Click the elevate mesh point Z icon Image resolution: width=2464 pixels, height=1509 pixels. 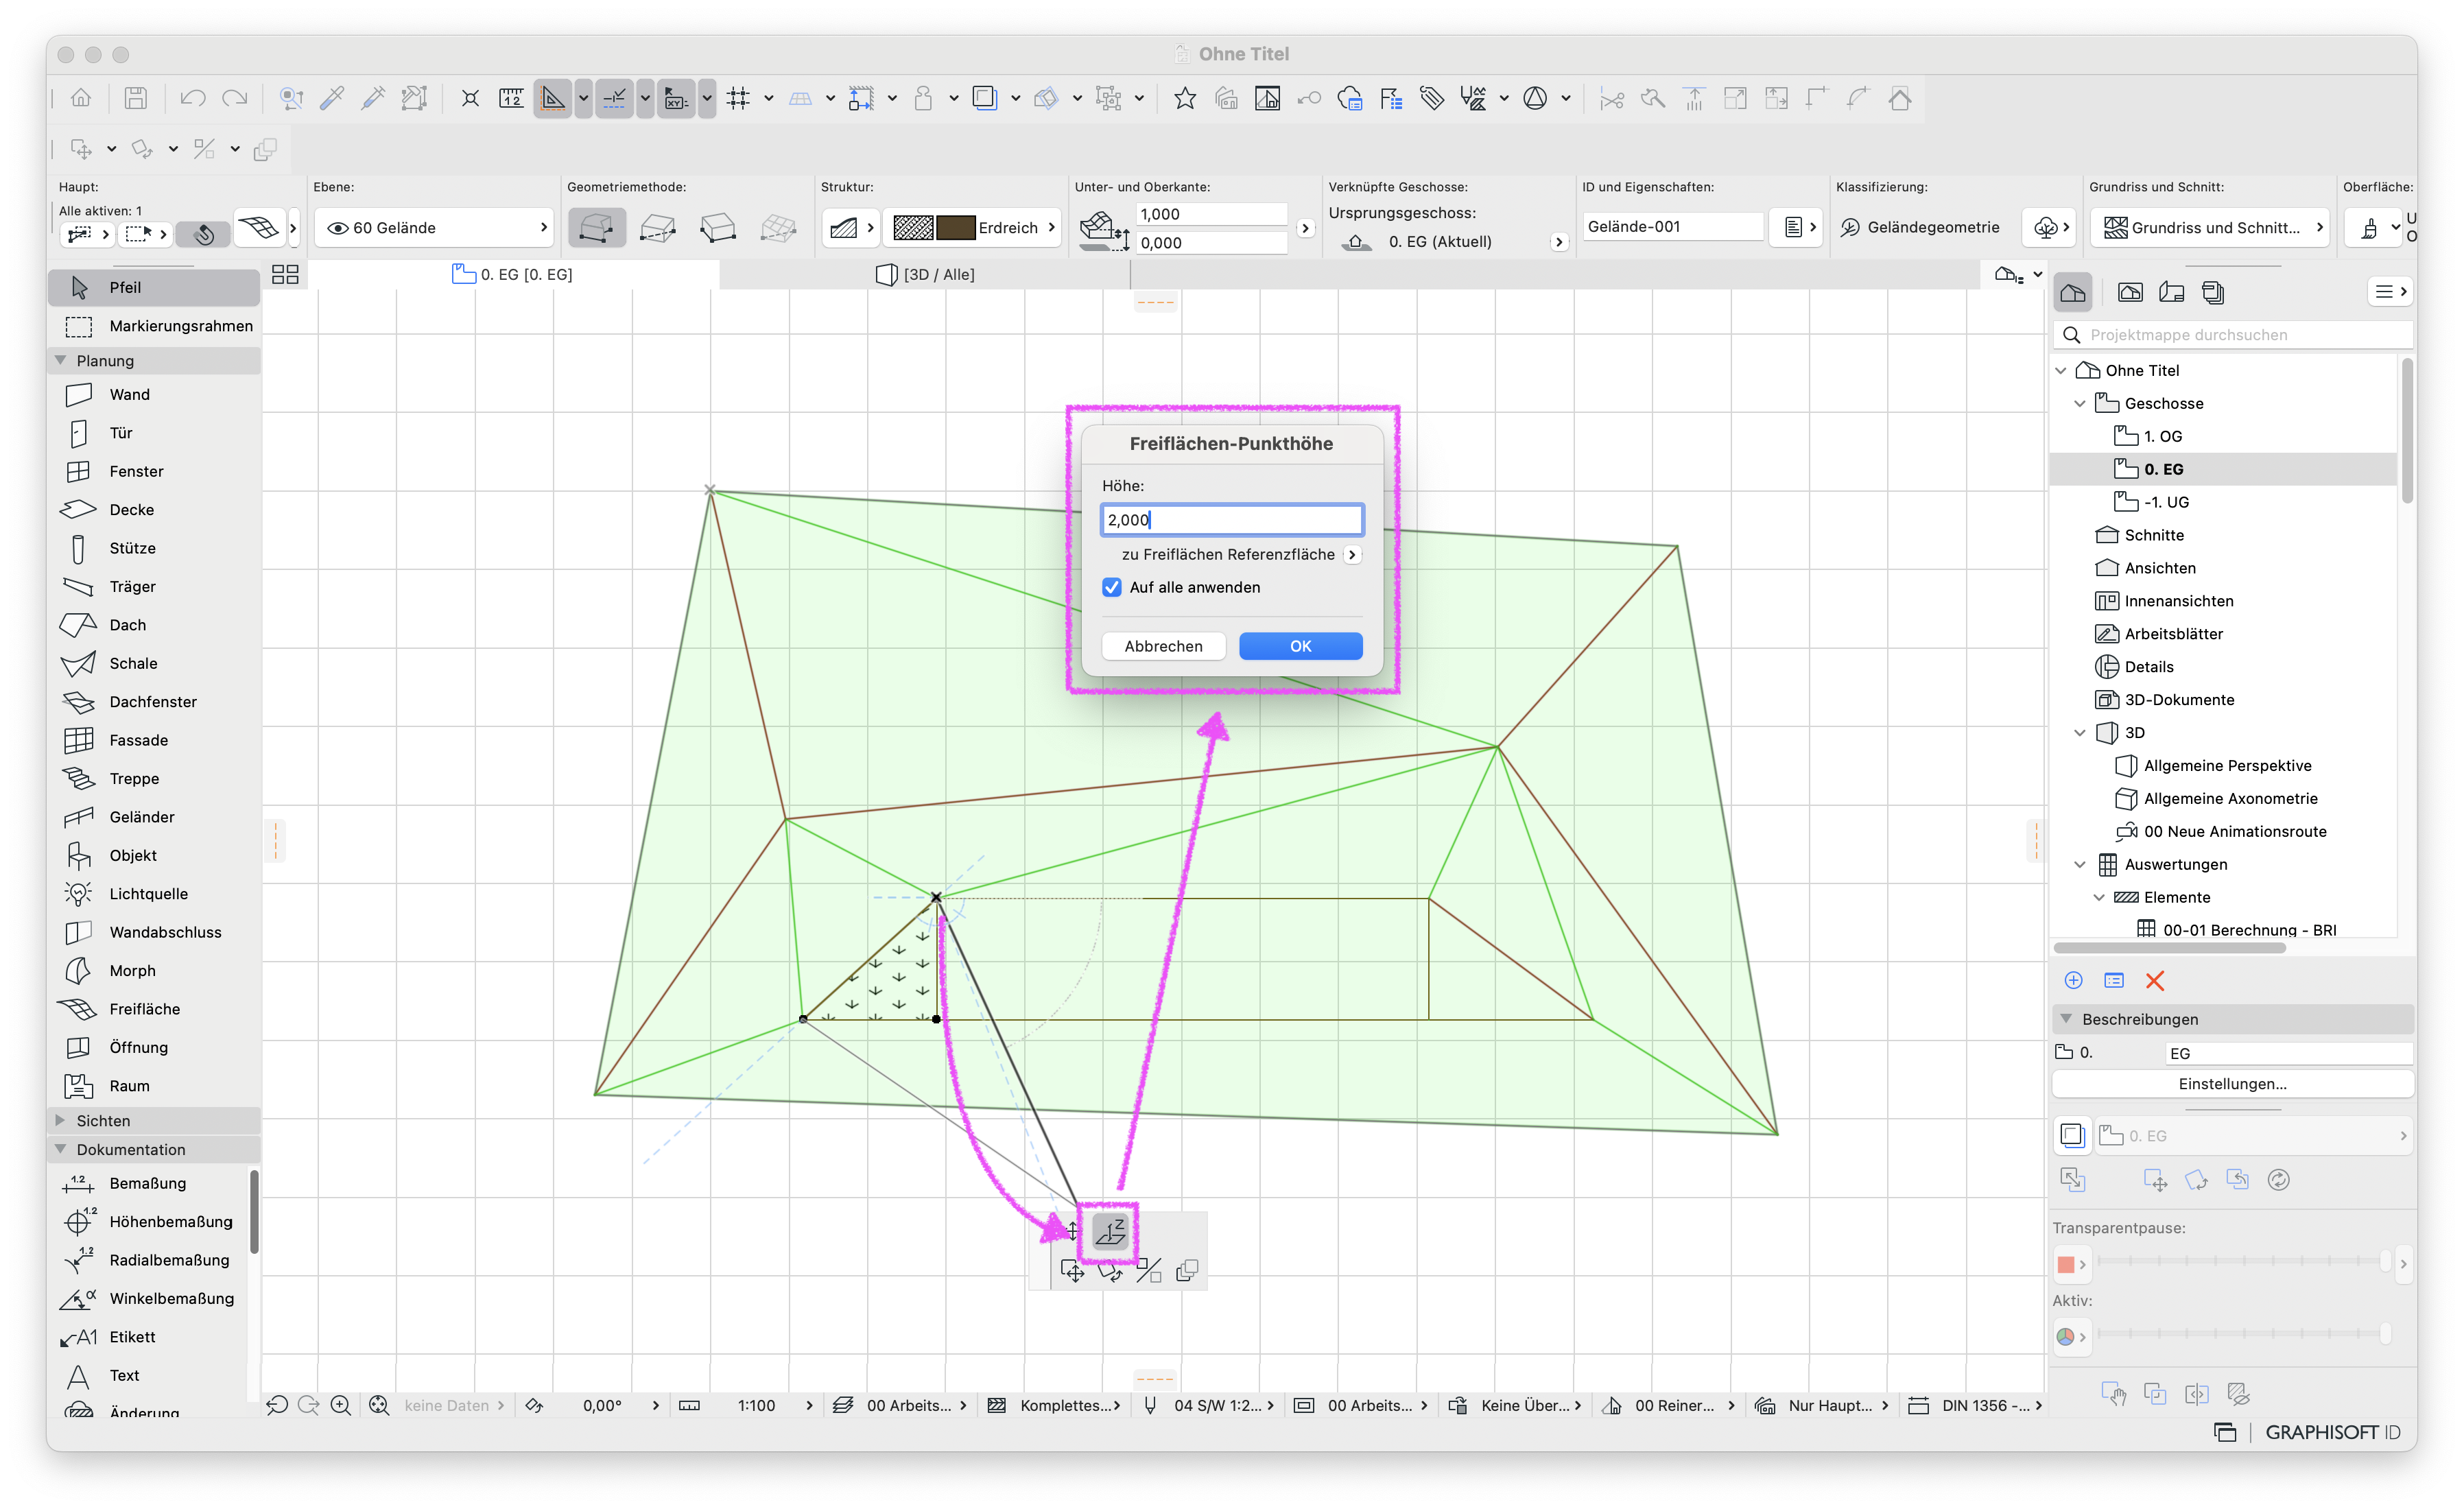click(1110, 1232)
